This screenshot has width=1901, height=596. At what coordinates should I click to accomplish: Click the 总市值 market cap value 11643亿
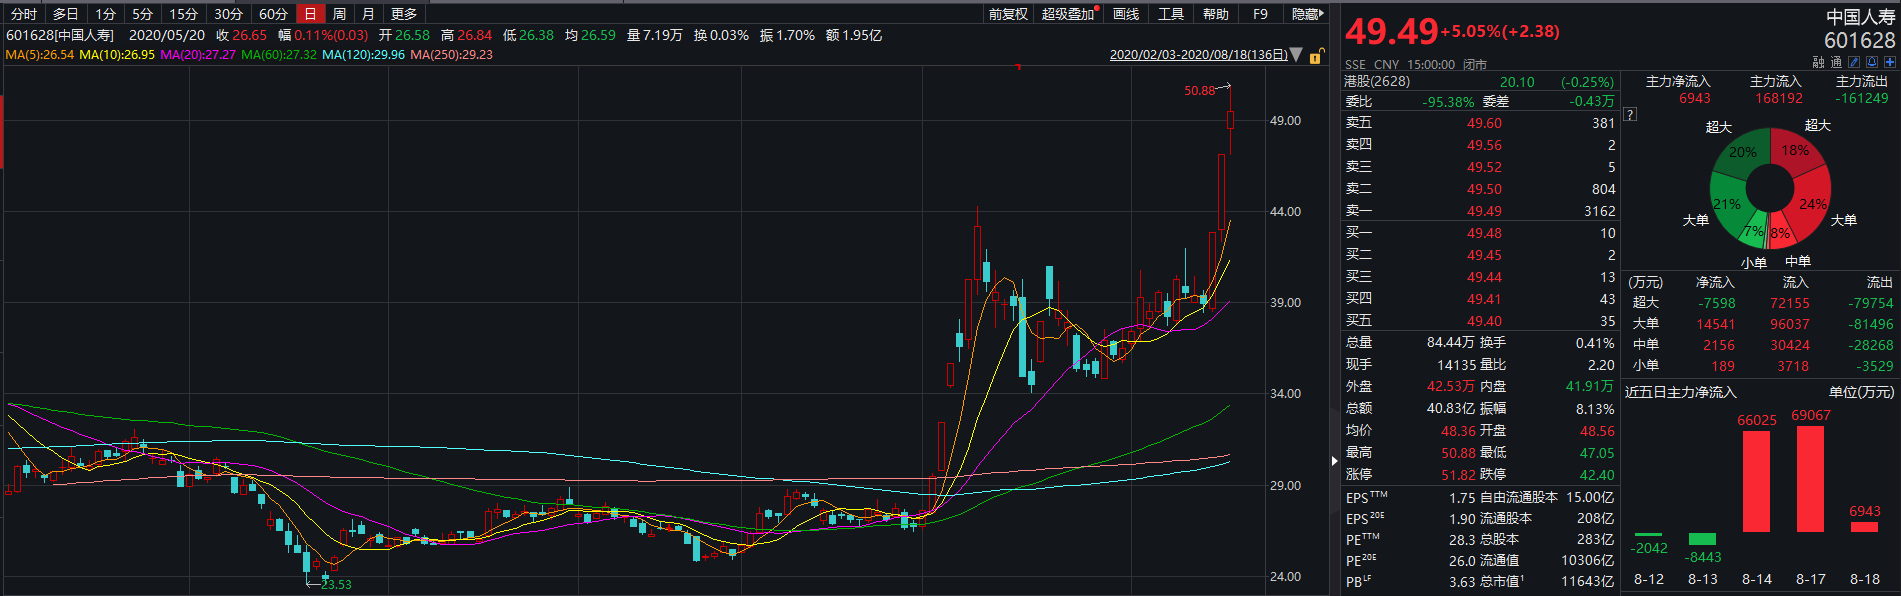(1587, 582)
